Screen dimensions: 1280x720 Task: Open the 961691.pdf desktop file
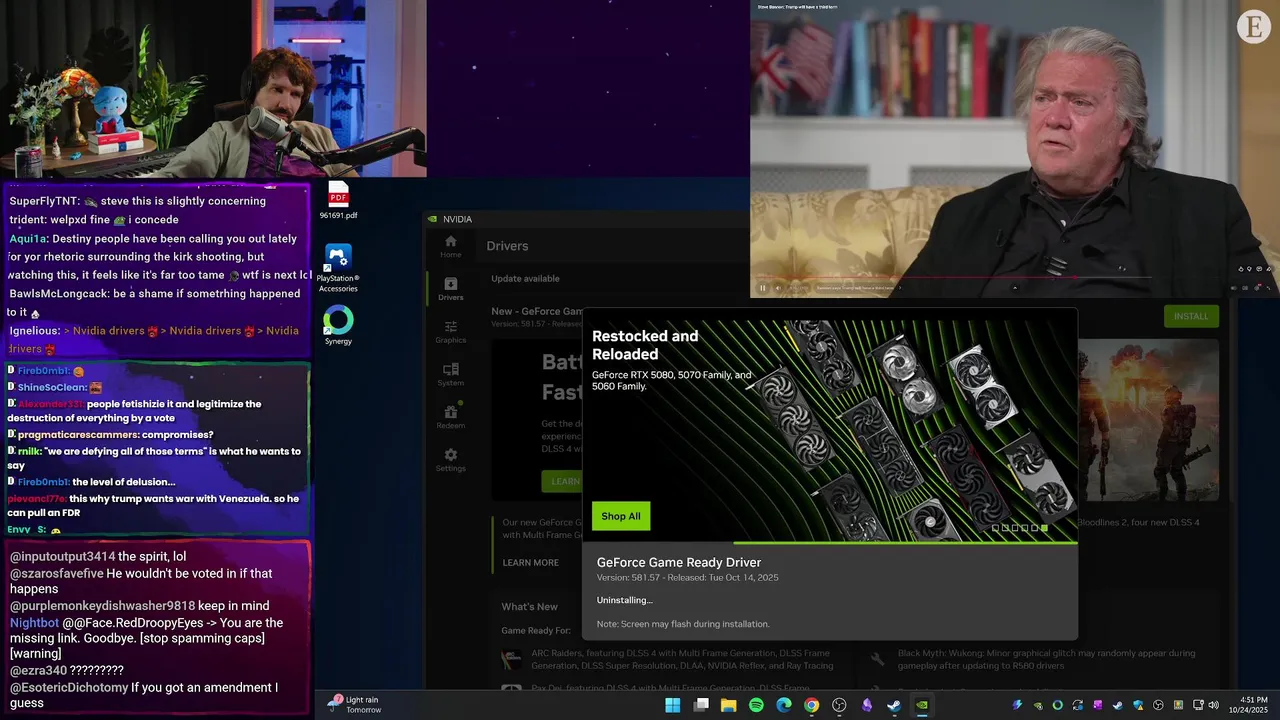pyautogui.click(x=338, y=200)
